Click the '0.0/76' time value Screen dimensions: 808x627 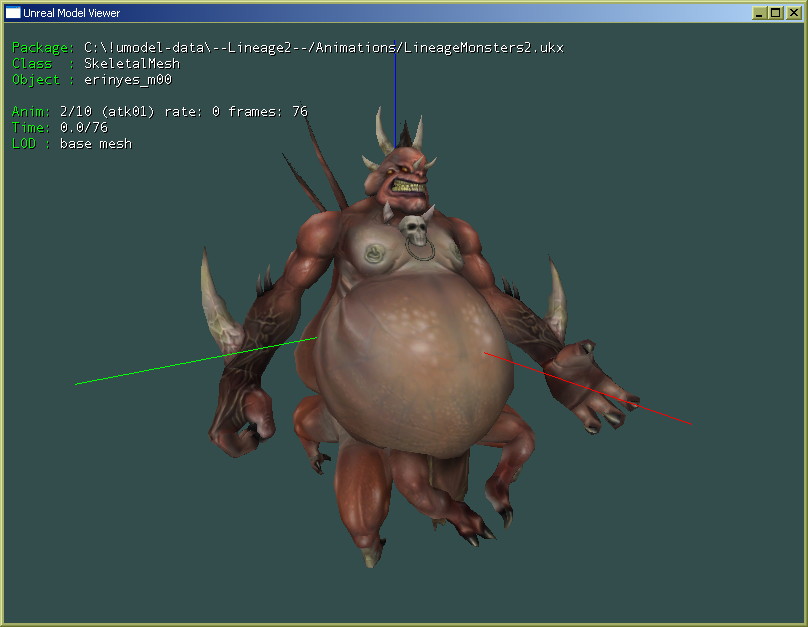84,127
